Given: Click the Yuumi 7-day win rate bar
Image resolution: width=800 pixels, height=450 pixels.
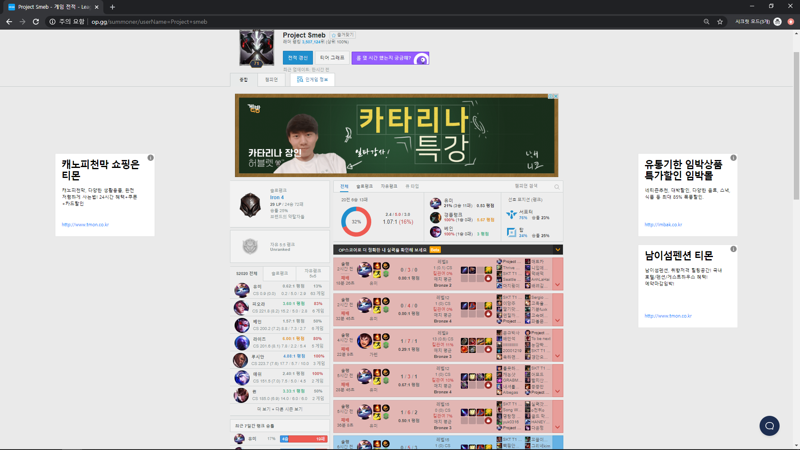Looking at the screenshot, I should pos(304,439).
